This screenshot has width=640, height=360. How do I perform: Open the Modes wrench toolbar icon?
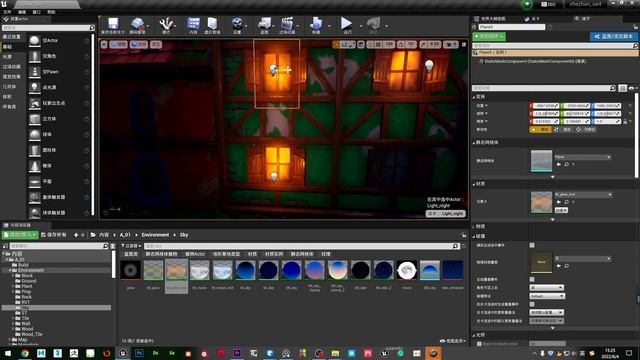[166, 24]
